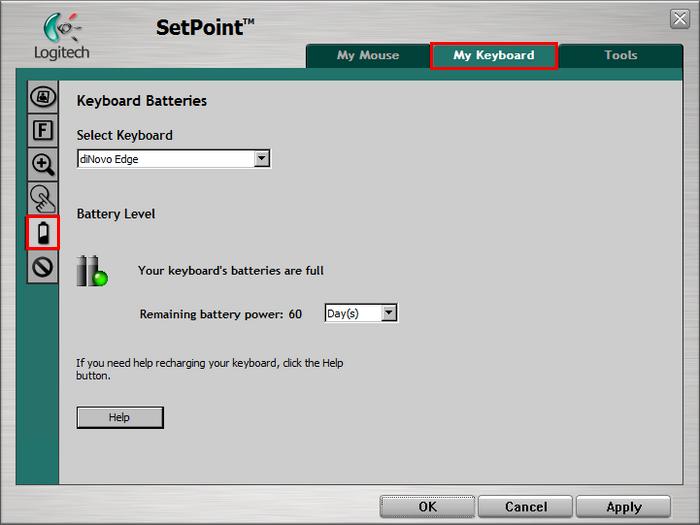
Task: Click the Logitech logo
Action: [62, 37]
